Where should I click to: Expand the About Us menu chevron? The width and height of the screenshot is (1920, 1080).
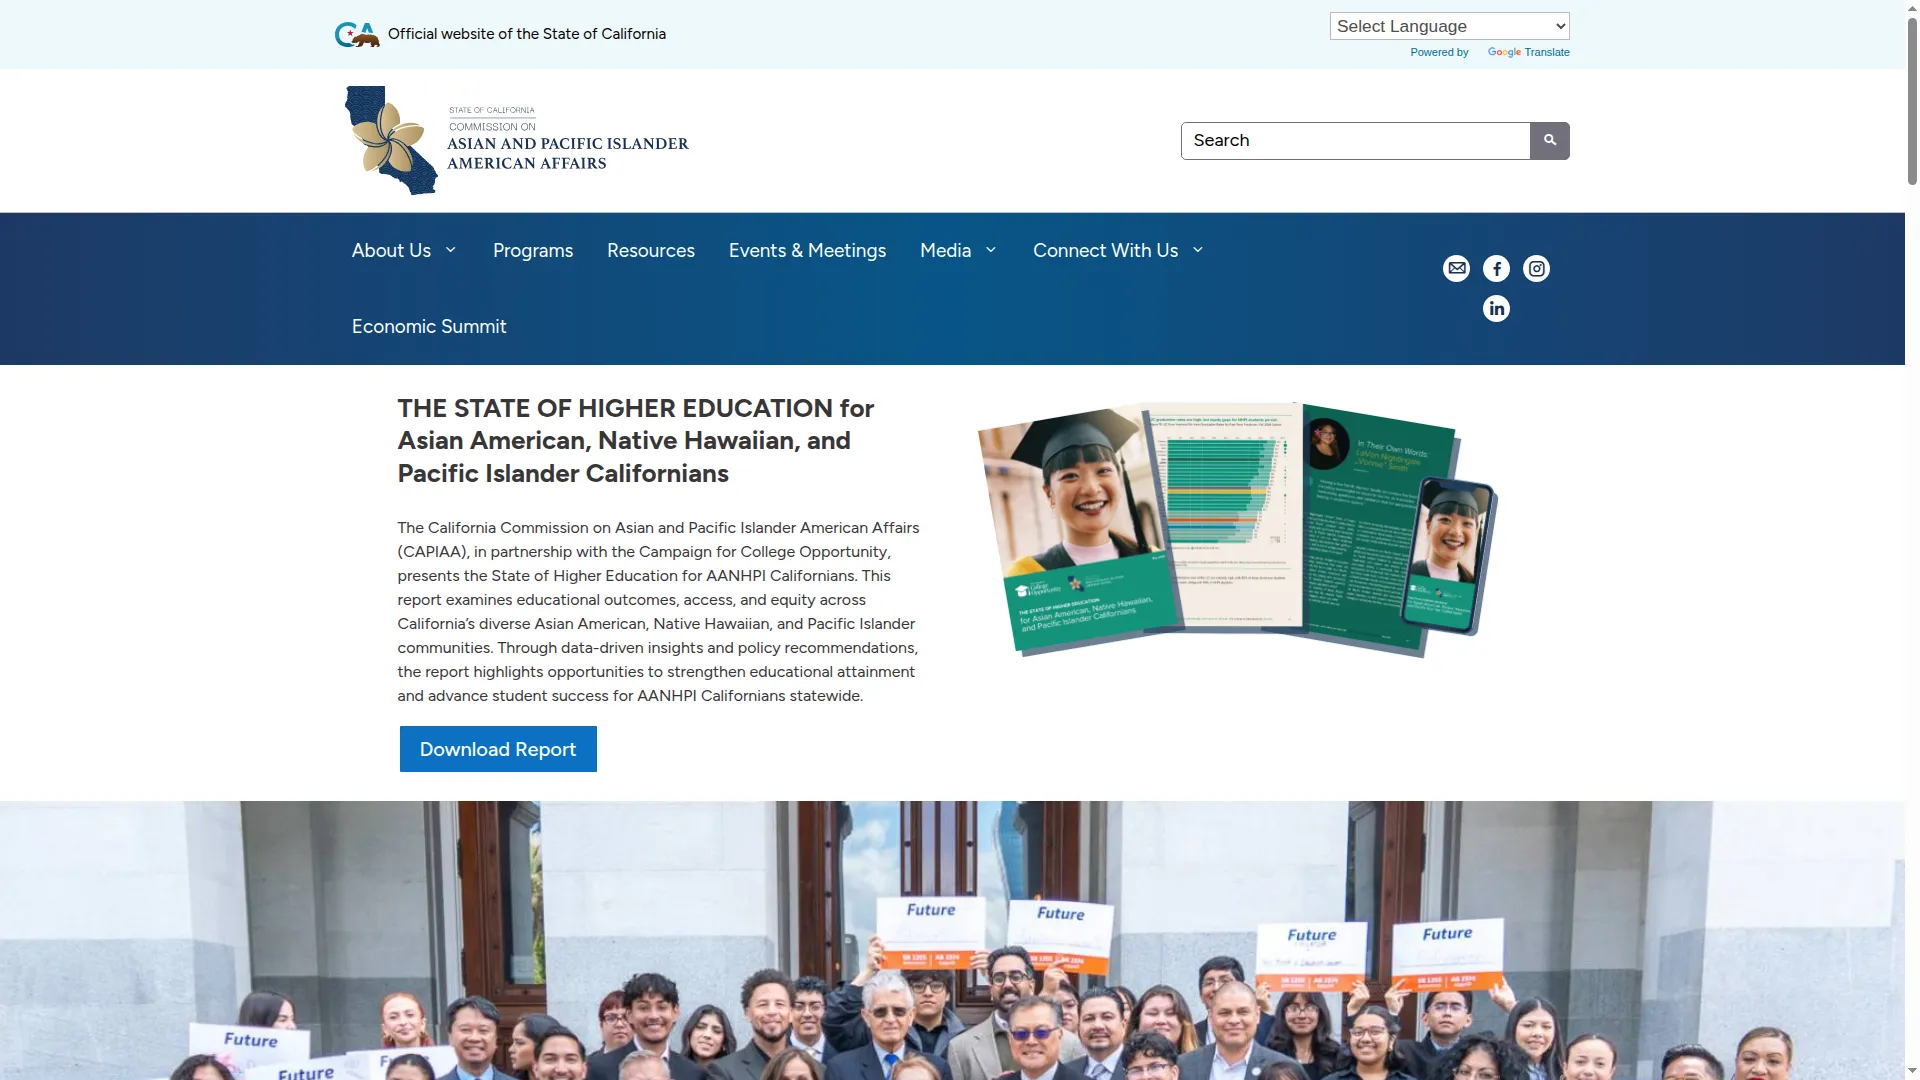(x=451, y=250)
